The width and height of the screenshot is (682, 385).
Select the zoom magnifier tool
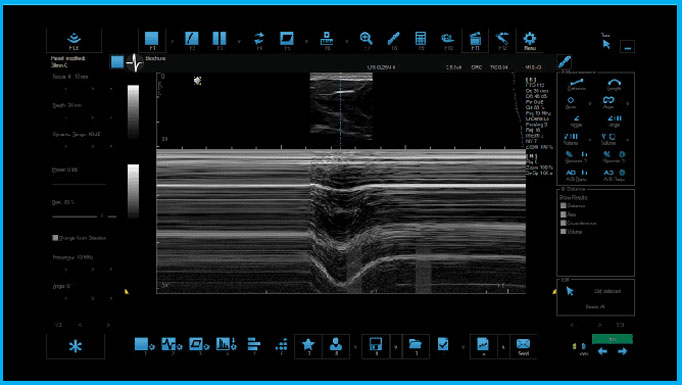pos(366,39)
